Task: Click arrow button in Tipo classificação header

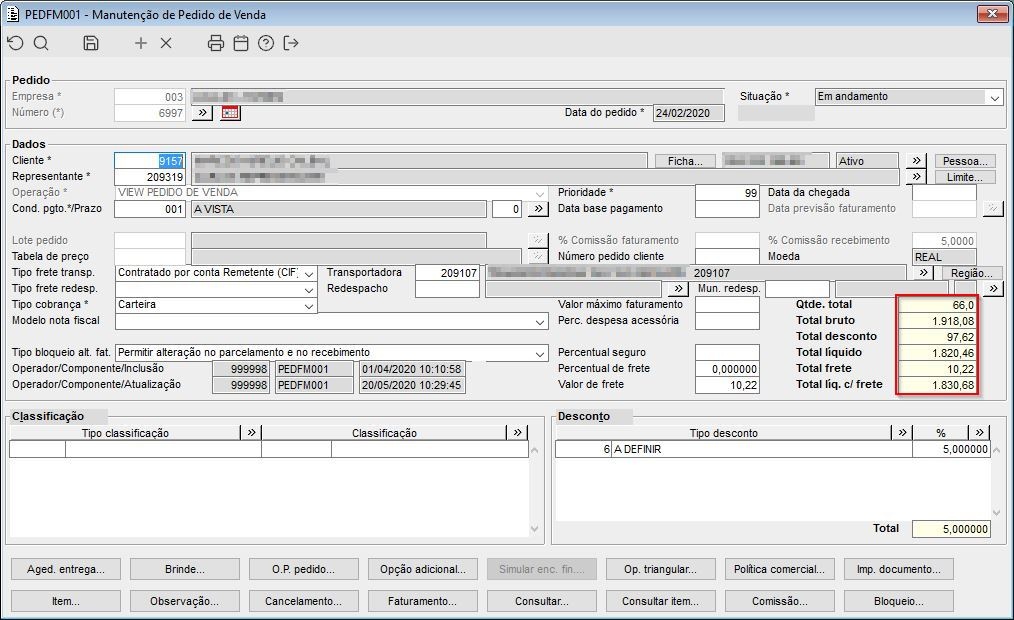Action: [x=251, y=433]
